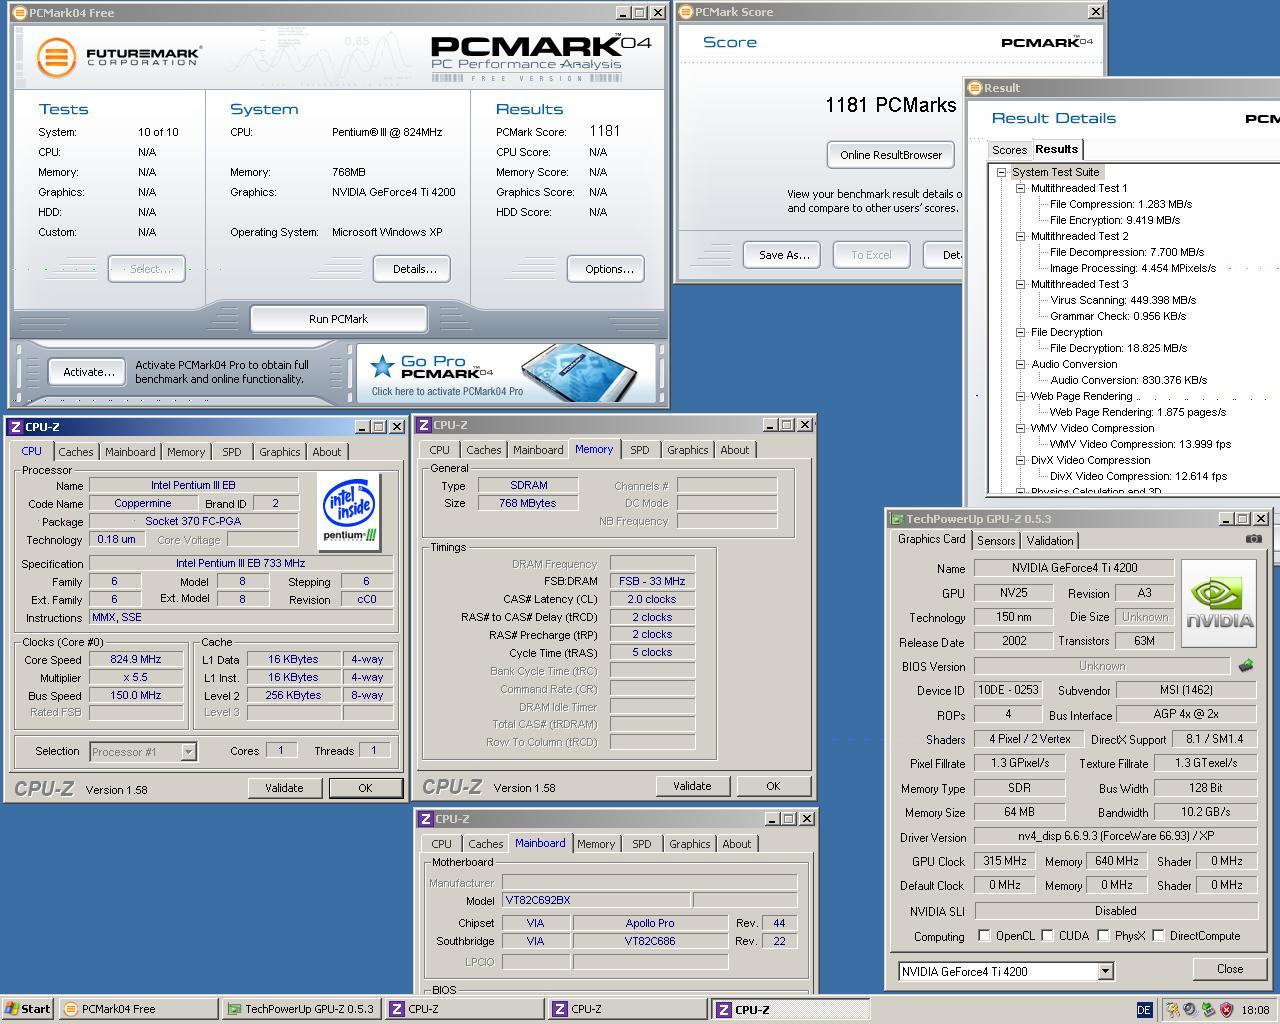Image resolution: width=1280 pixels, height=1024 pixels.
Task: Click the PCMark Score window title icon
Action: (685, 12)
